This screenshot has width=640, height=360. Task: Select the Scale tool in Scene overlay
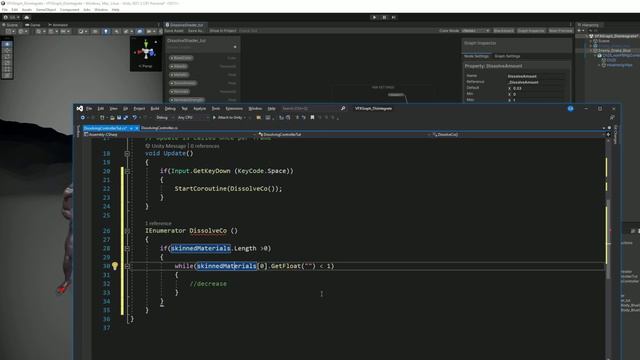[7, 63]
